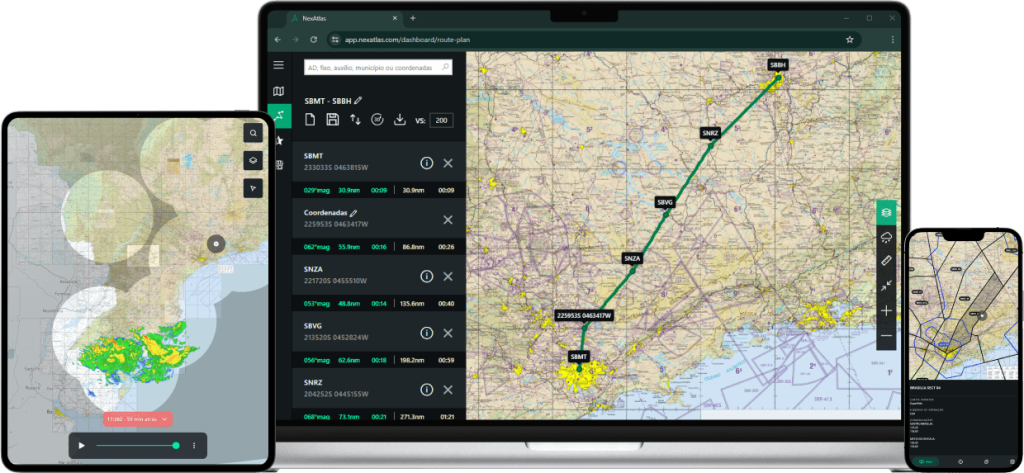This screenshot has width=1024, height=473.
Task: Select the active route planning sidebar tab
Action: pyautogui.click(x=279, y=117)
